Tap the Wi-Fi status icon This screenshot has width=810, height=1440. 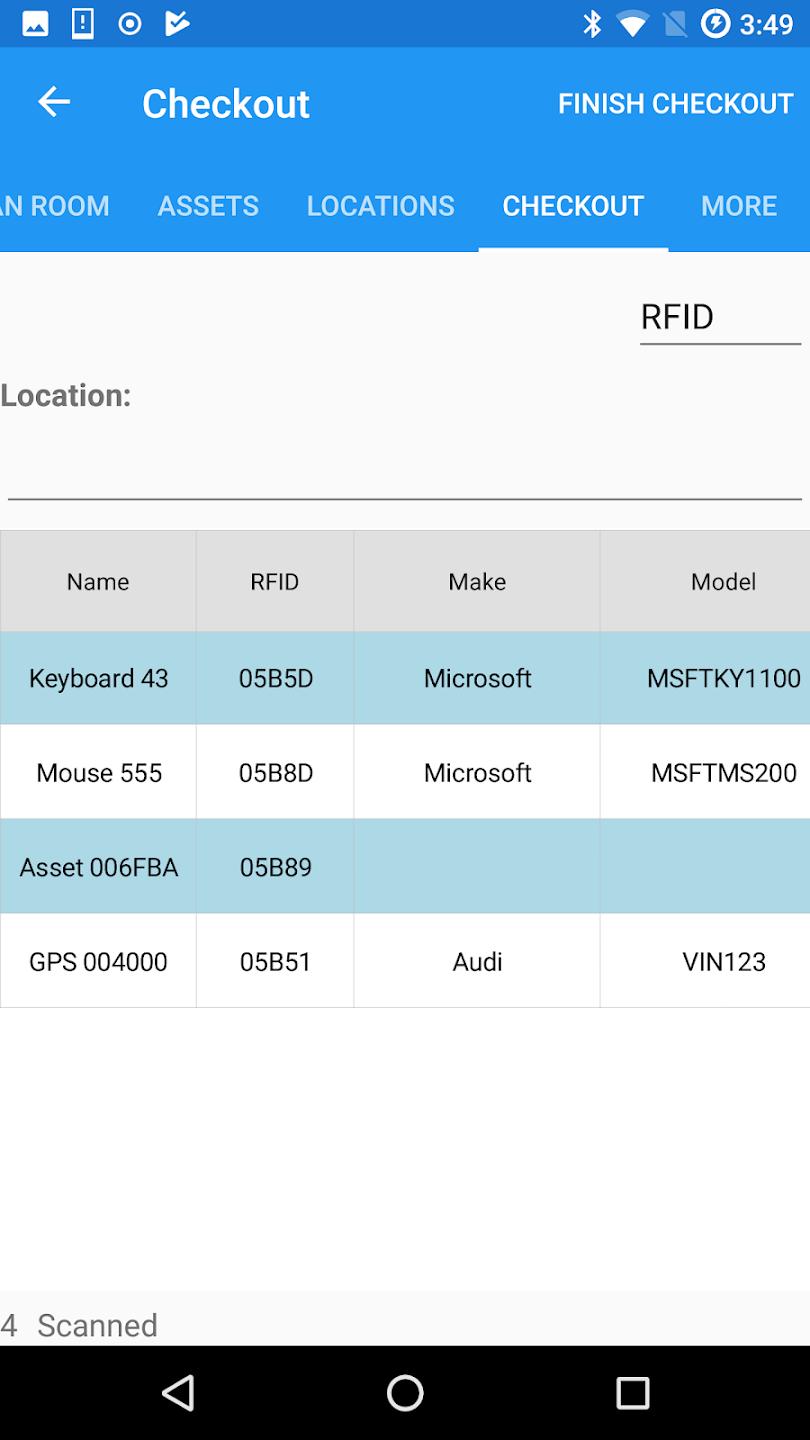pyautogui.click(x=632, y=23)
